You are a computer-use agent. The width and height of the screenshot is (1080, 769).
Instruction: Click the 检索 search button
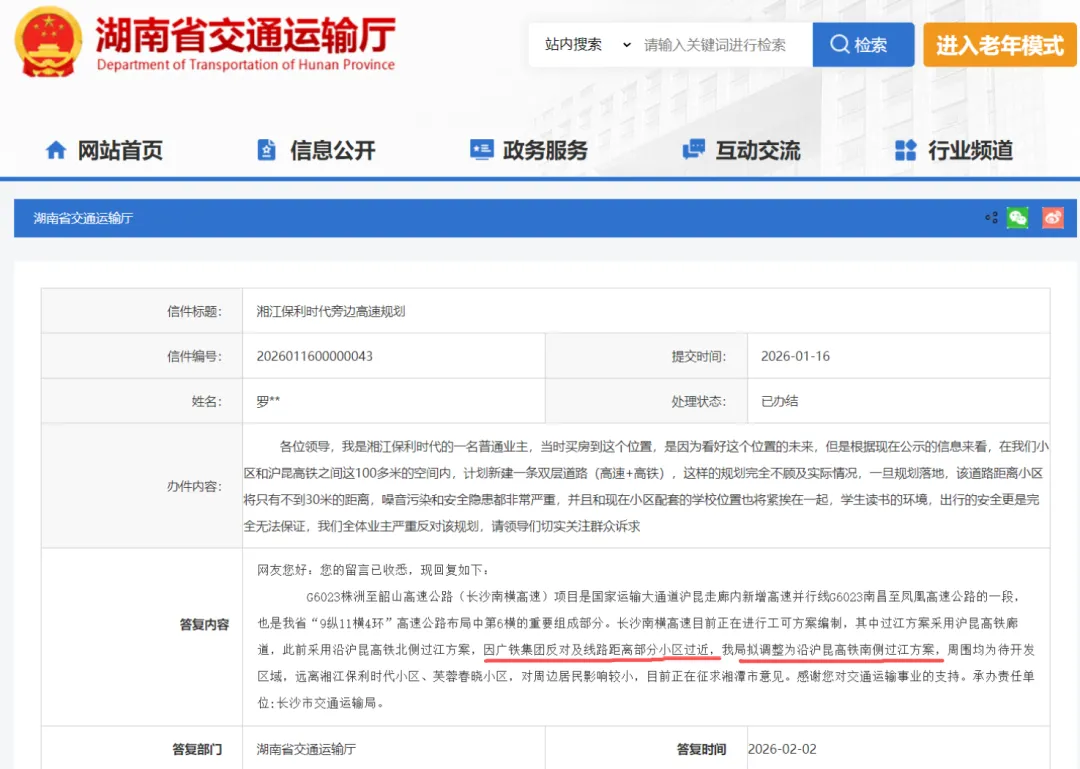pos(863,45)
